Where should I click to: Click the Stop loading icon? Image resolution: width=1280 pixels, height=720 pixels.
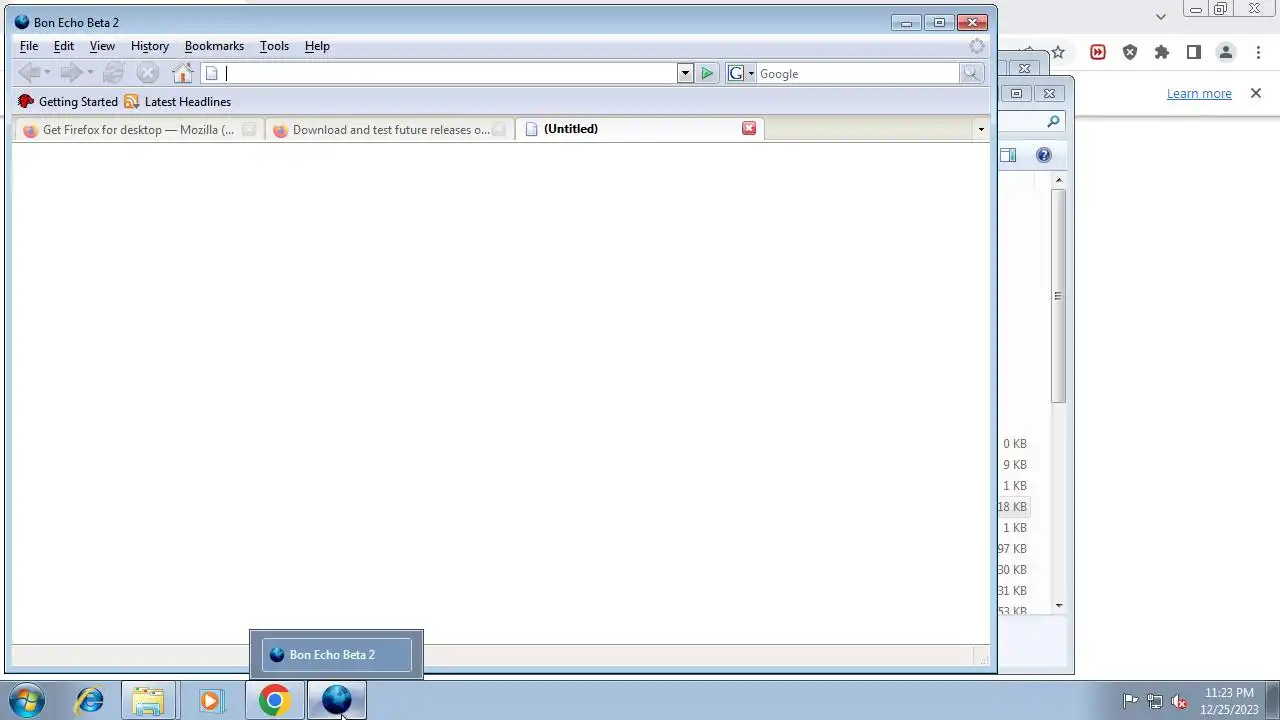pos(148,73)
